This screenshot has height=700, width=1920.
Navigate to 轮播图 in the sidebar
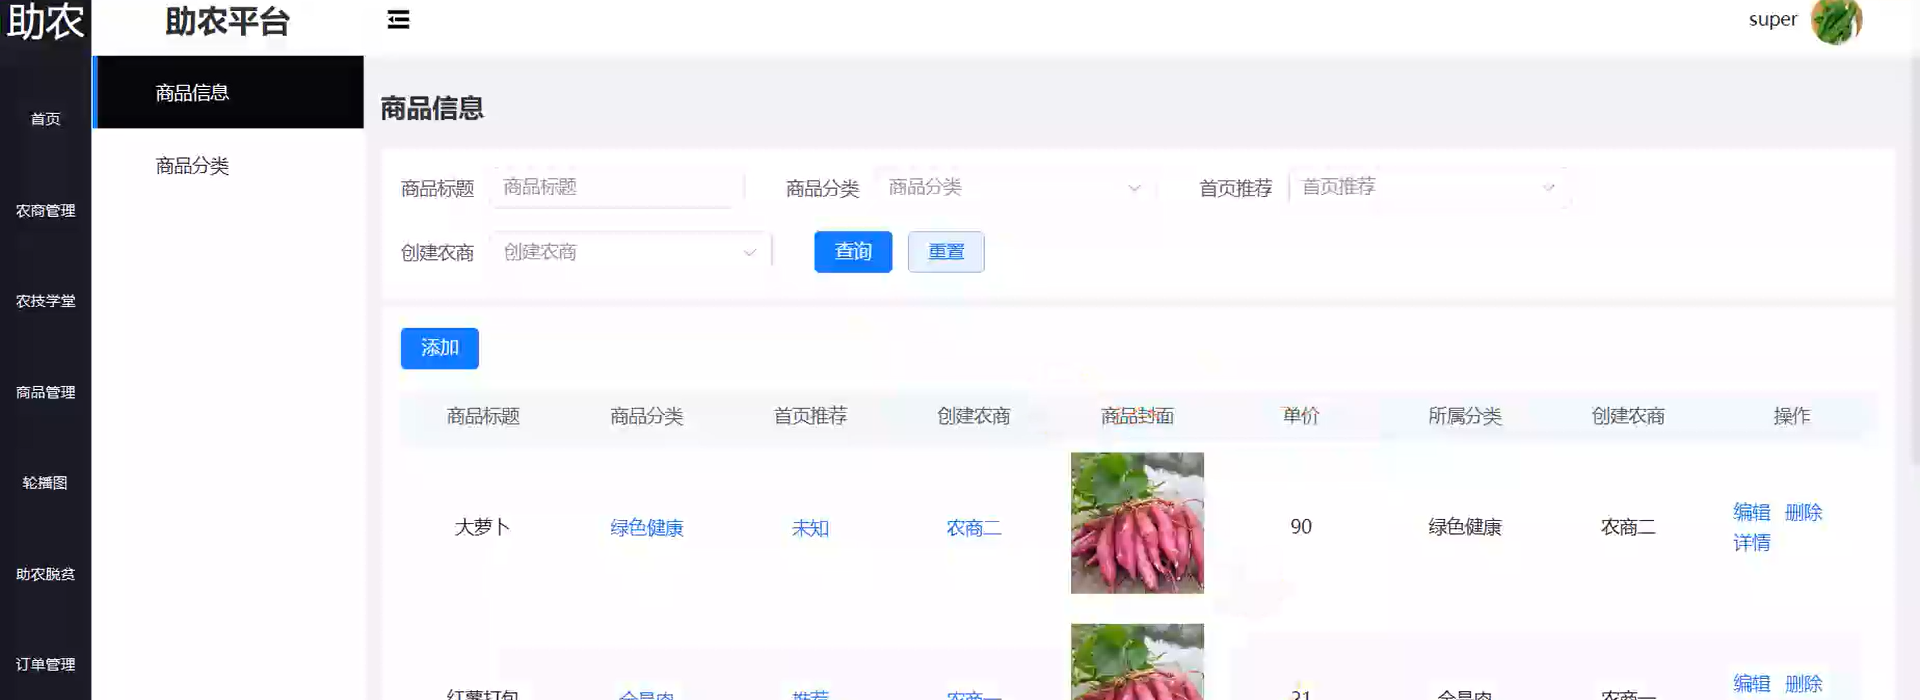pos(45,483)
